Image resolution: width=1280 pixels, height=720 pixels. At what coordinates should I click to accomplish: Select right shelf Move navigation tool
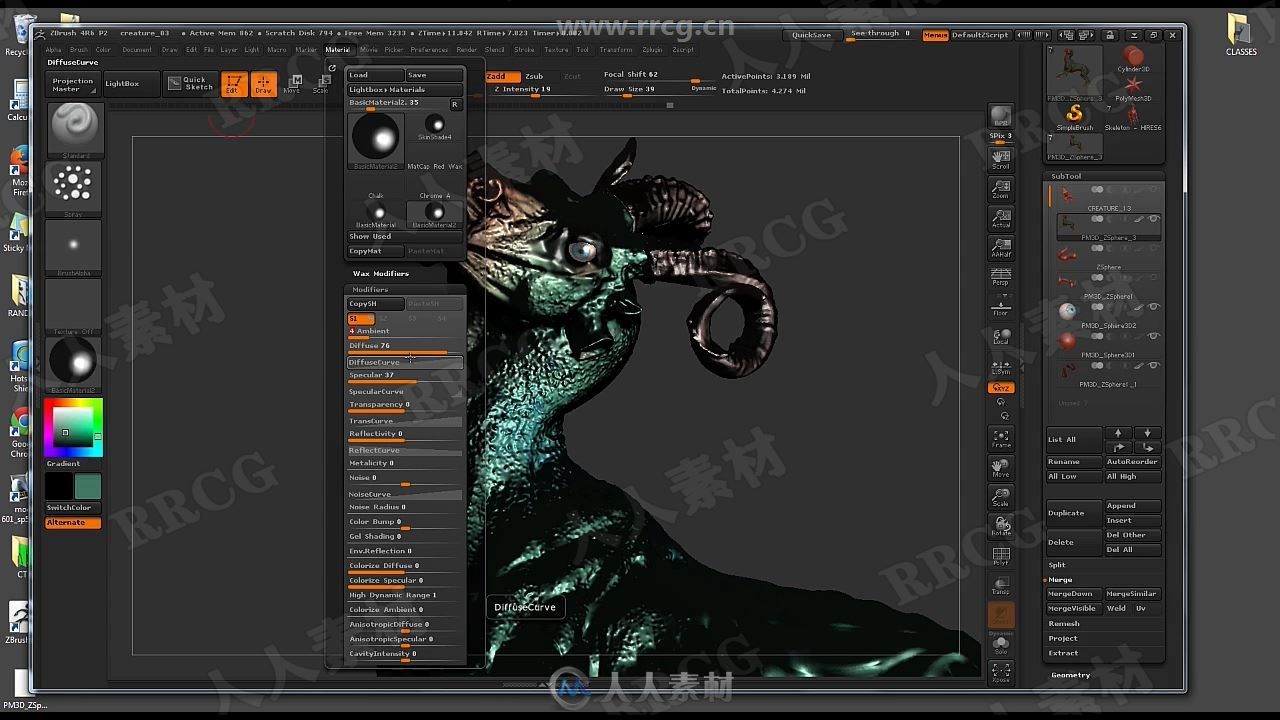coord(1001,467)
